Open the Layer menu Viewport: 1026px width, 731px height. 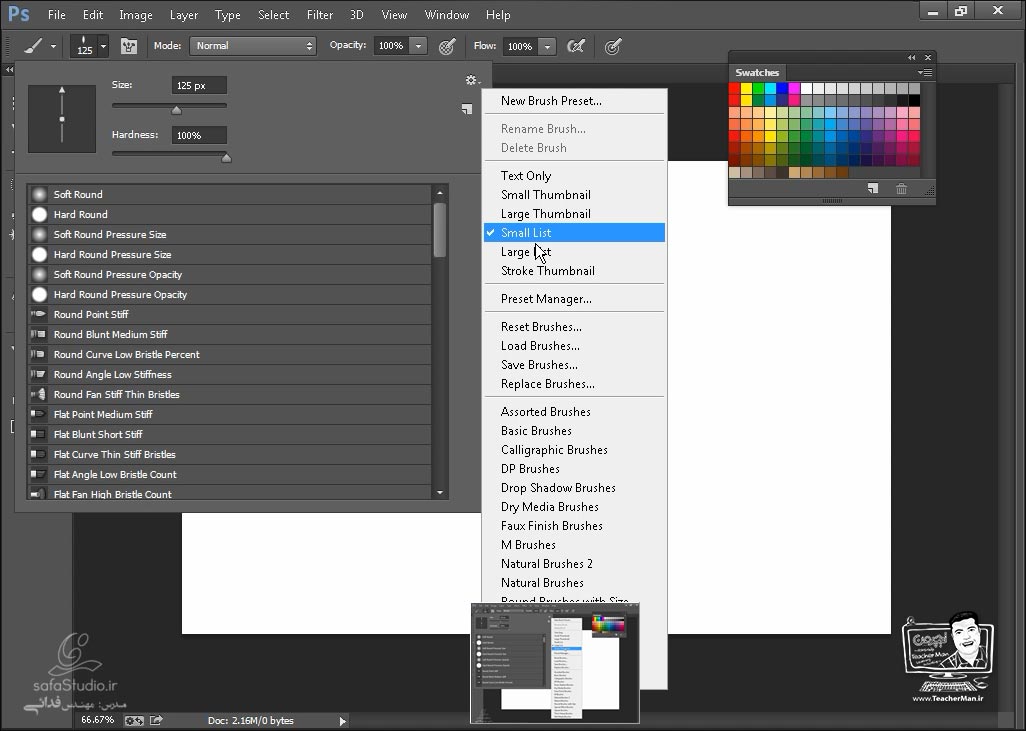pos(184,14)
